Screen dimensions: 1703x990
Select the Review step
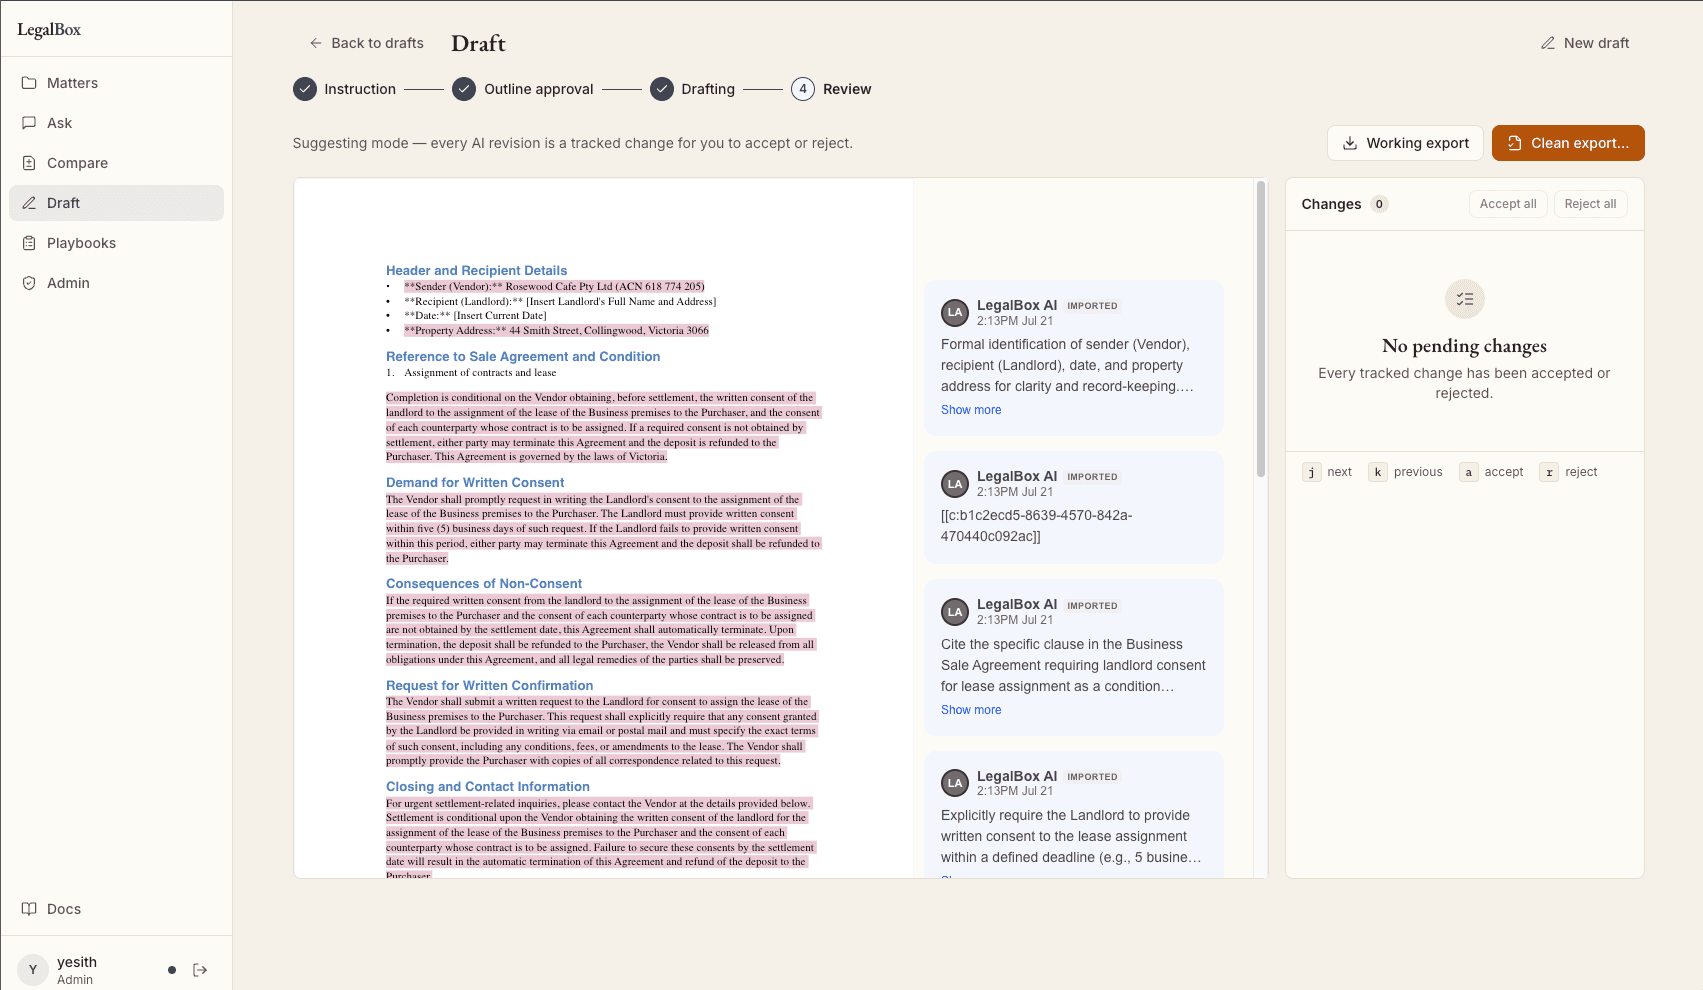tap(832, 89)
